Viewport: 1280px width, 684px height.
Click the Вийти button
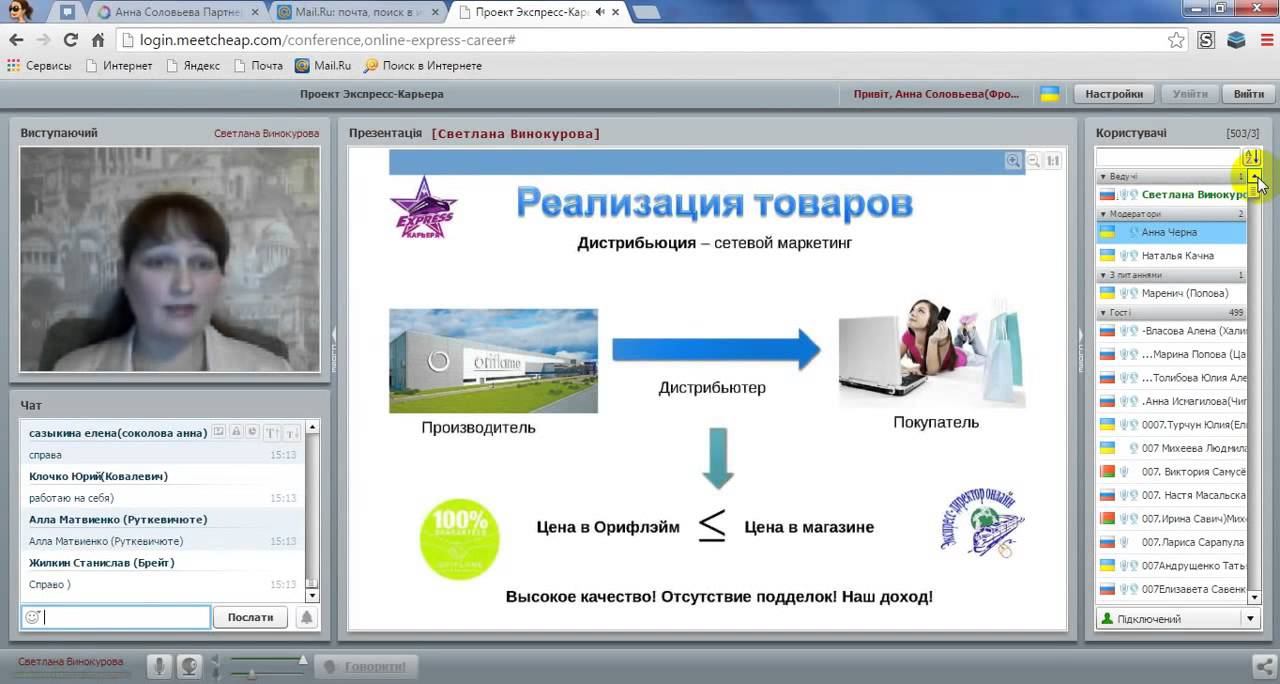(x=1248, y=94)
